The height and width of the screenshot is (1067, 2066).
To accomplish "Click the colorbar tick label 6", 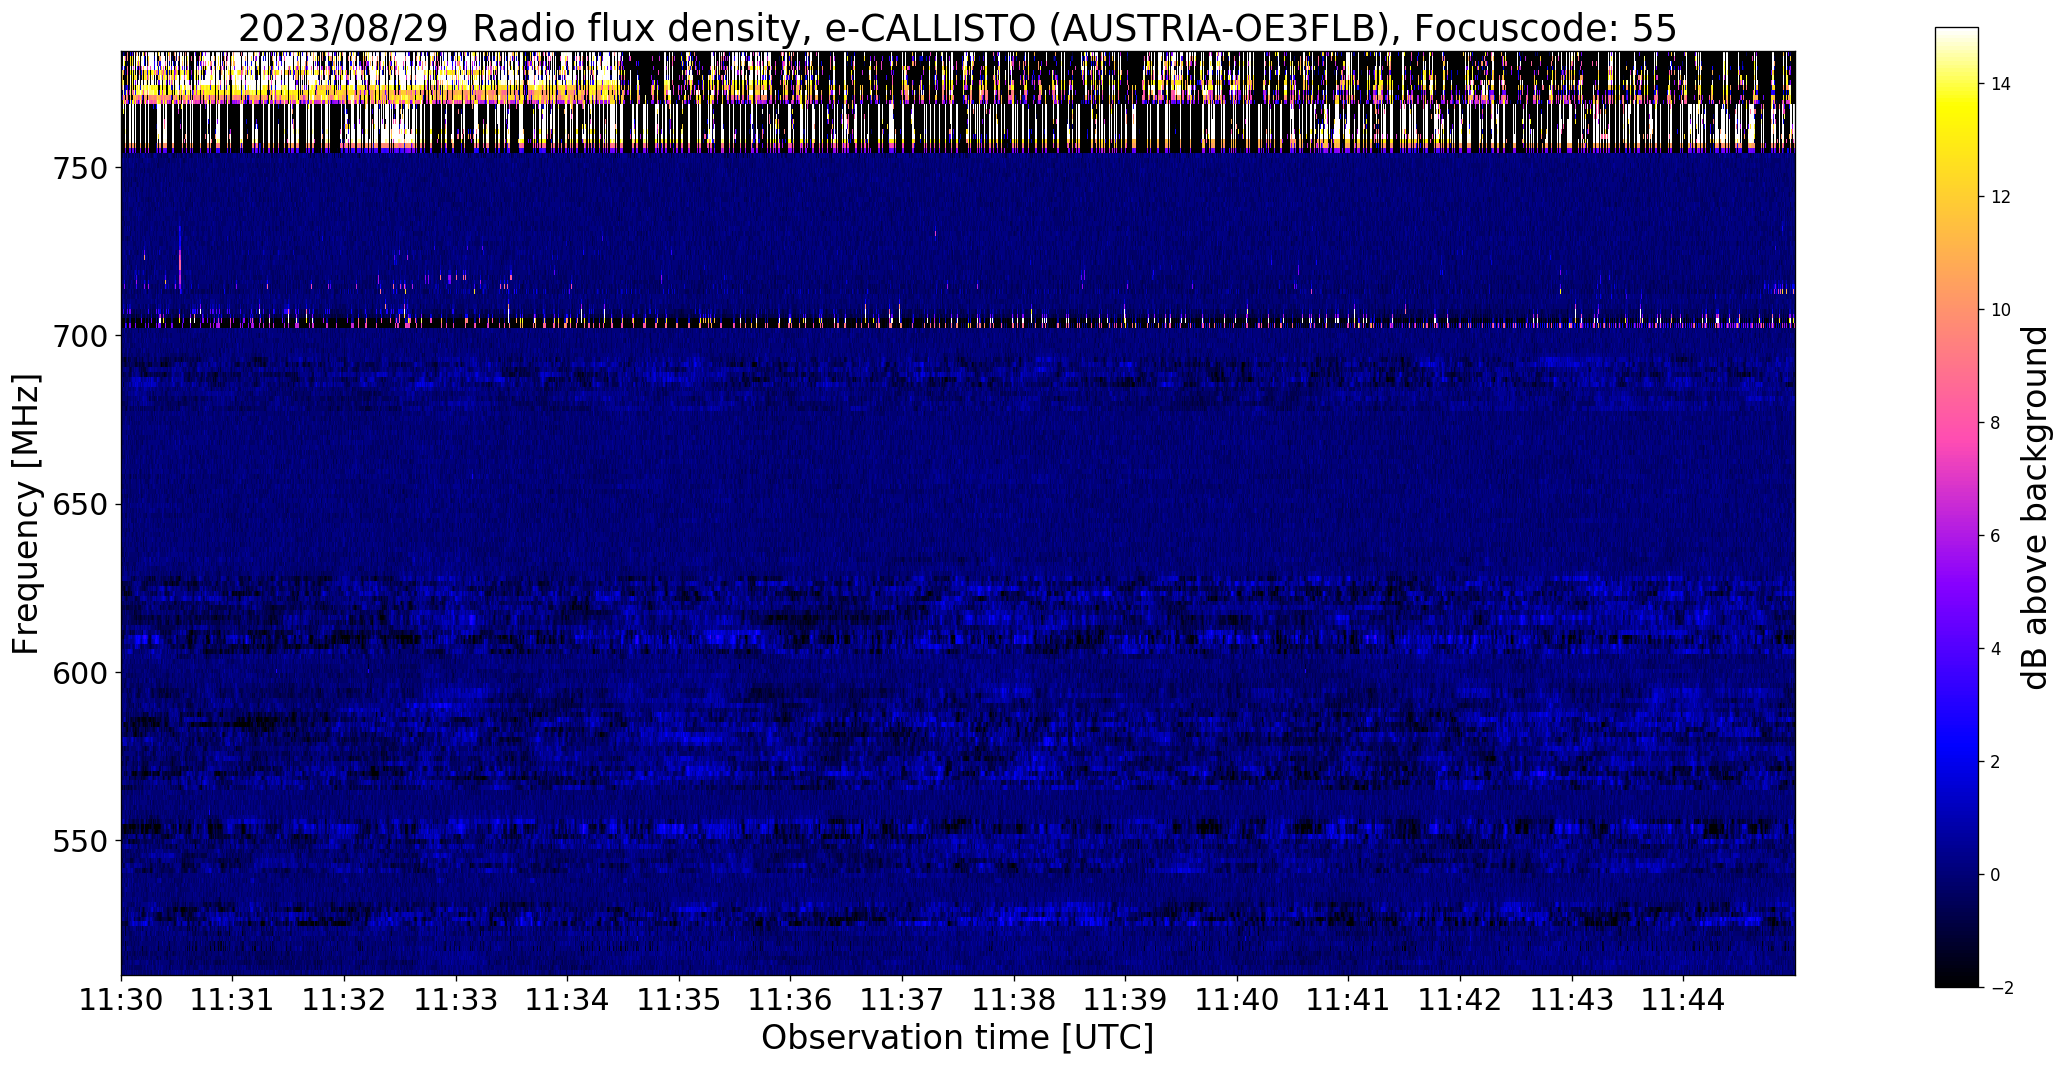I will pos(1996,536).
